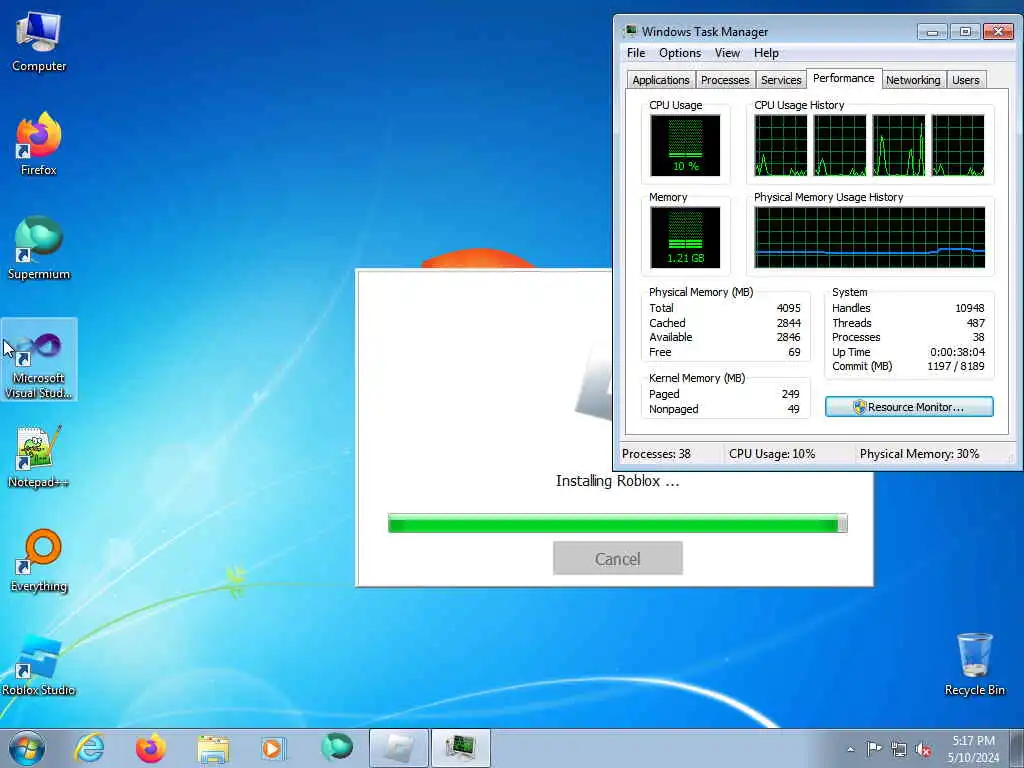Open Windows Explorer folder in the taskbar
1024x768 pixels.
(213, 748)
